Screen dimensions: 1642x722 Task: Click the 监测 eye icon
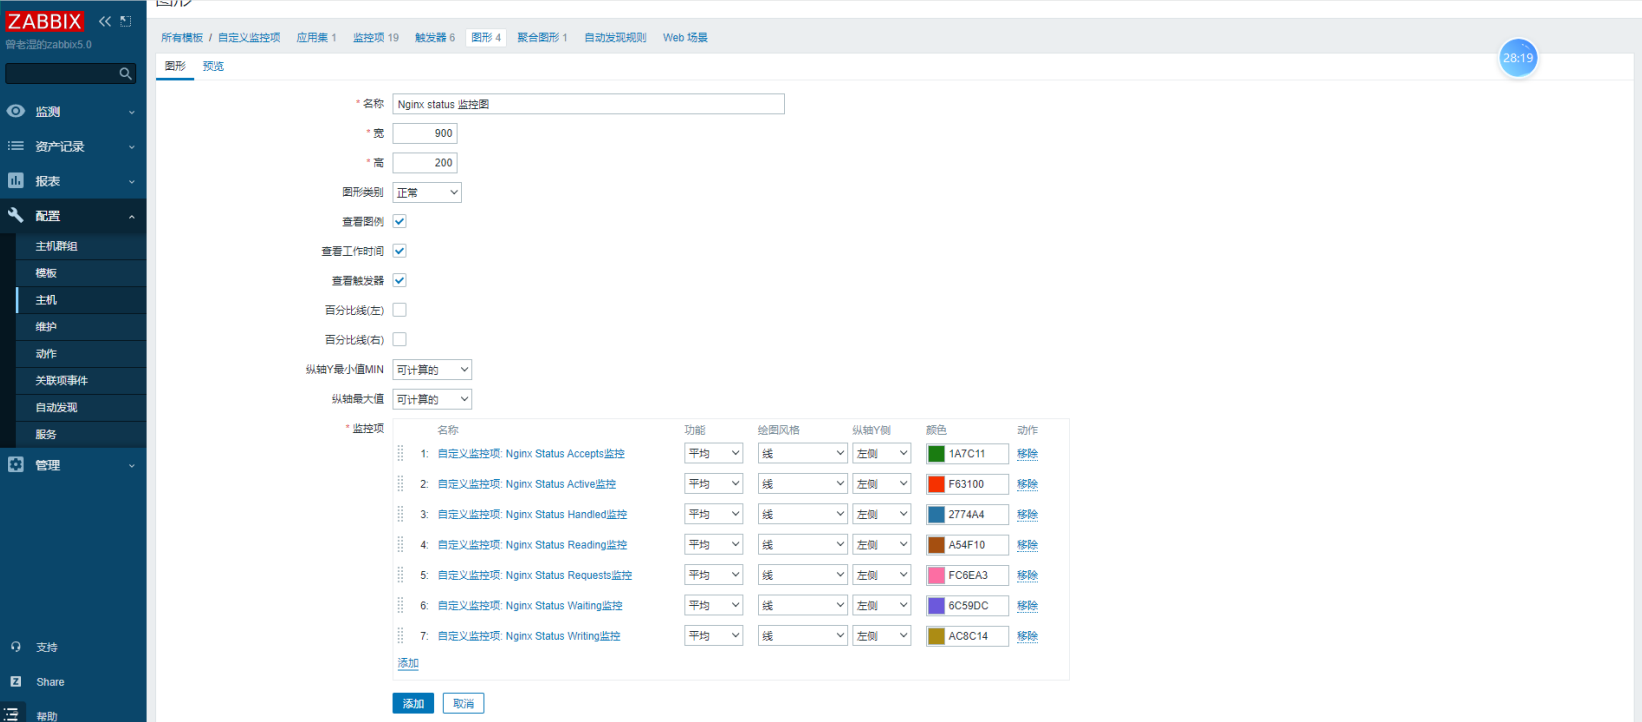click(16, 111)
